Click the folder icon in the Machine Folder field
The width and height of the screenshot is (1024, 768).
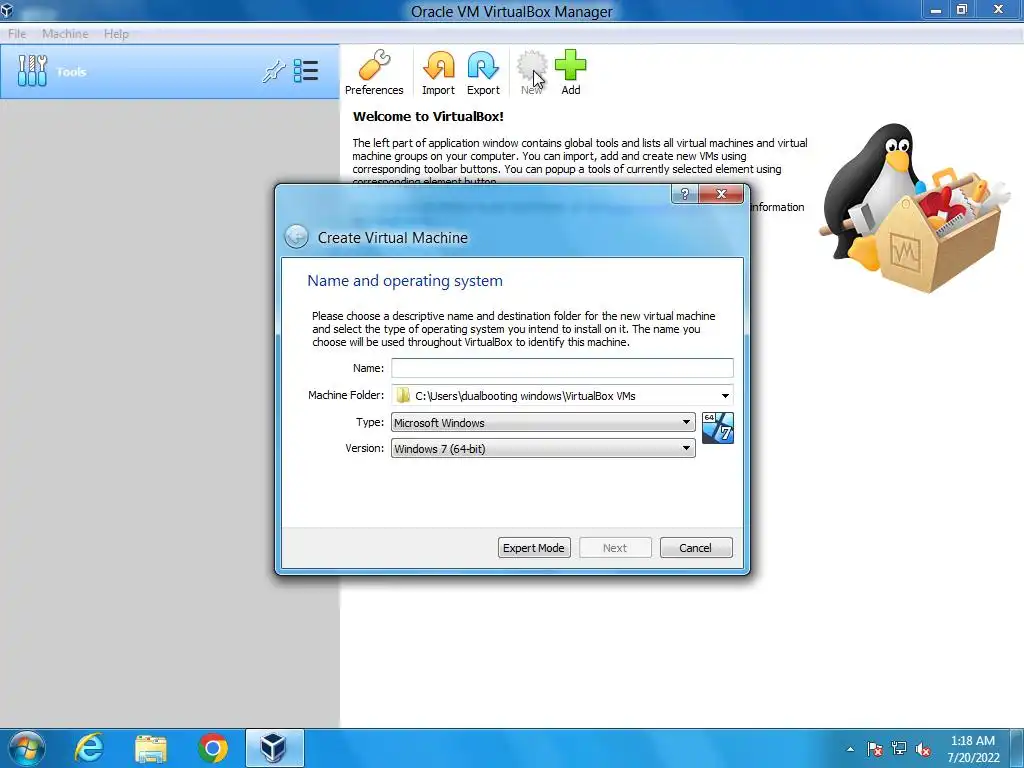tap(403, 395)
